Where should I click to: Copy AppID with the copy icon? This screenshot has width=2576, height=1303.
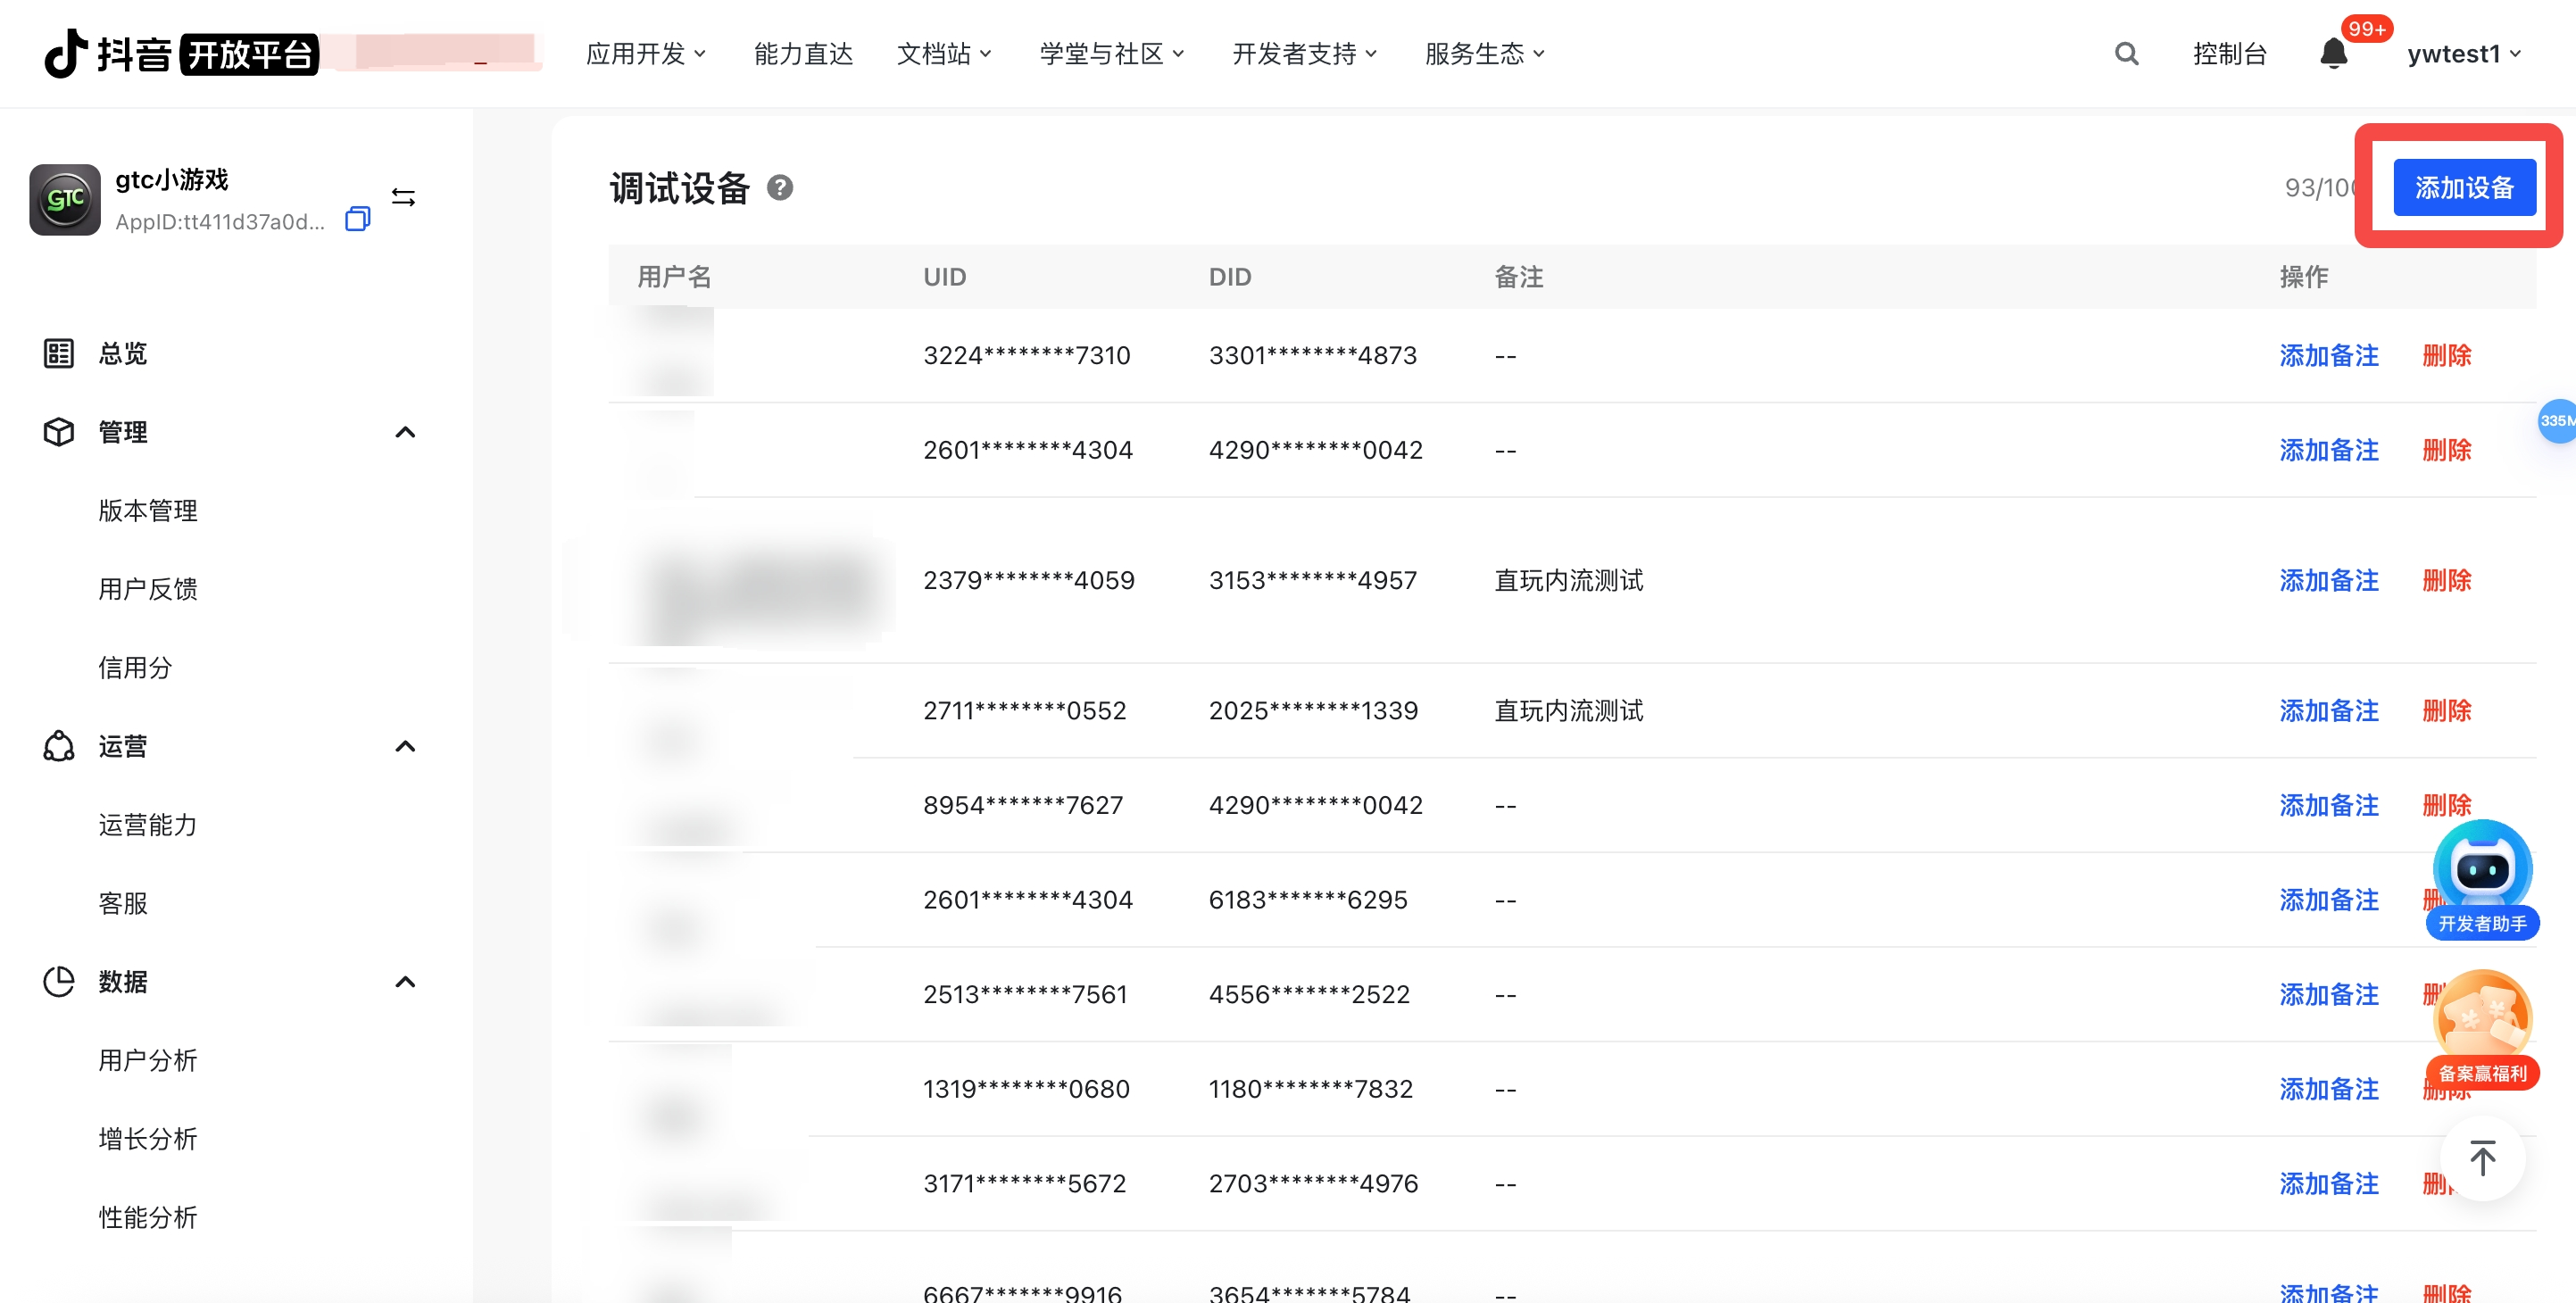pos(357,220)
